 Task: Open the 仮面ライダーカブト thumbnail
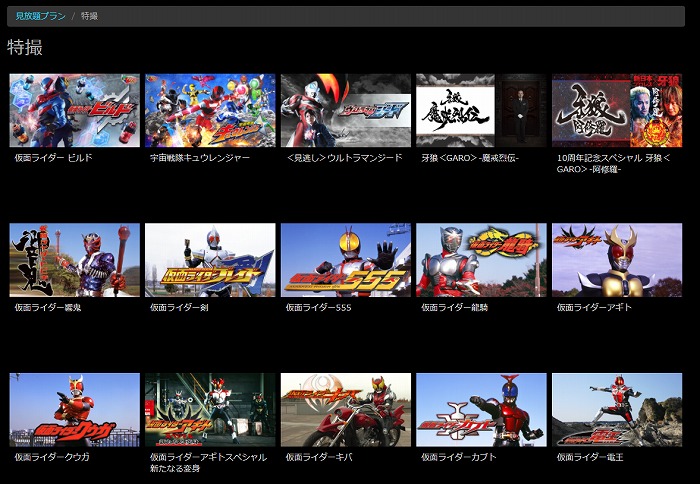pos(481,410)
